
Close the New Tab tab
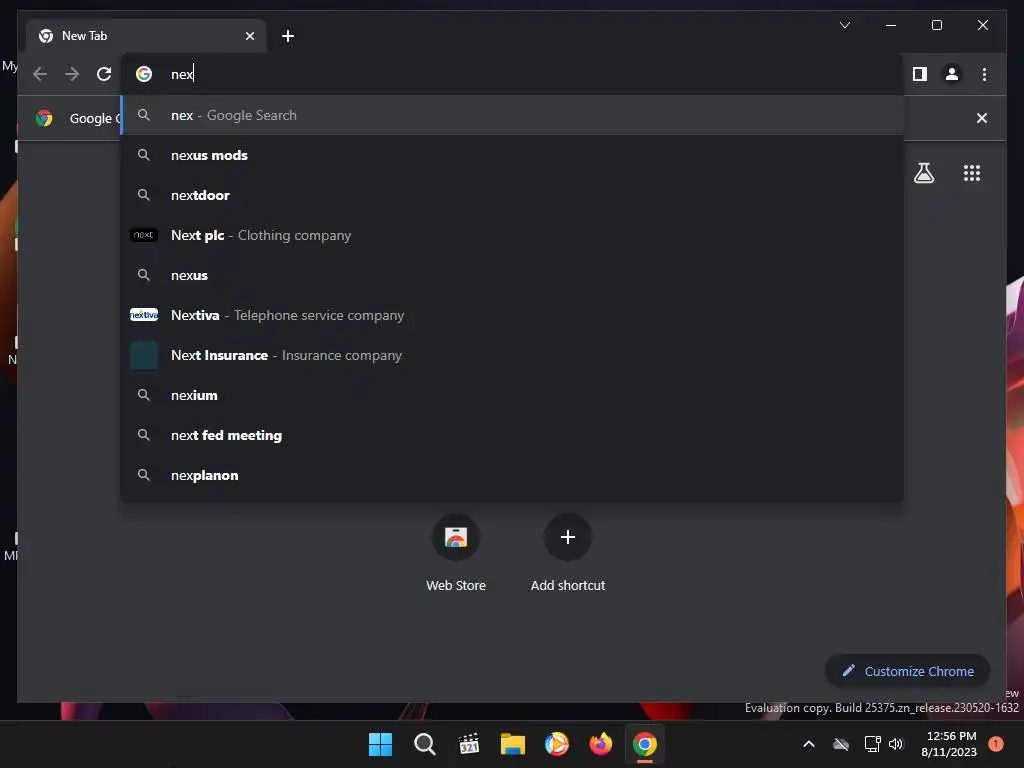pos(249,36)
